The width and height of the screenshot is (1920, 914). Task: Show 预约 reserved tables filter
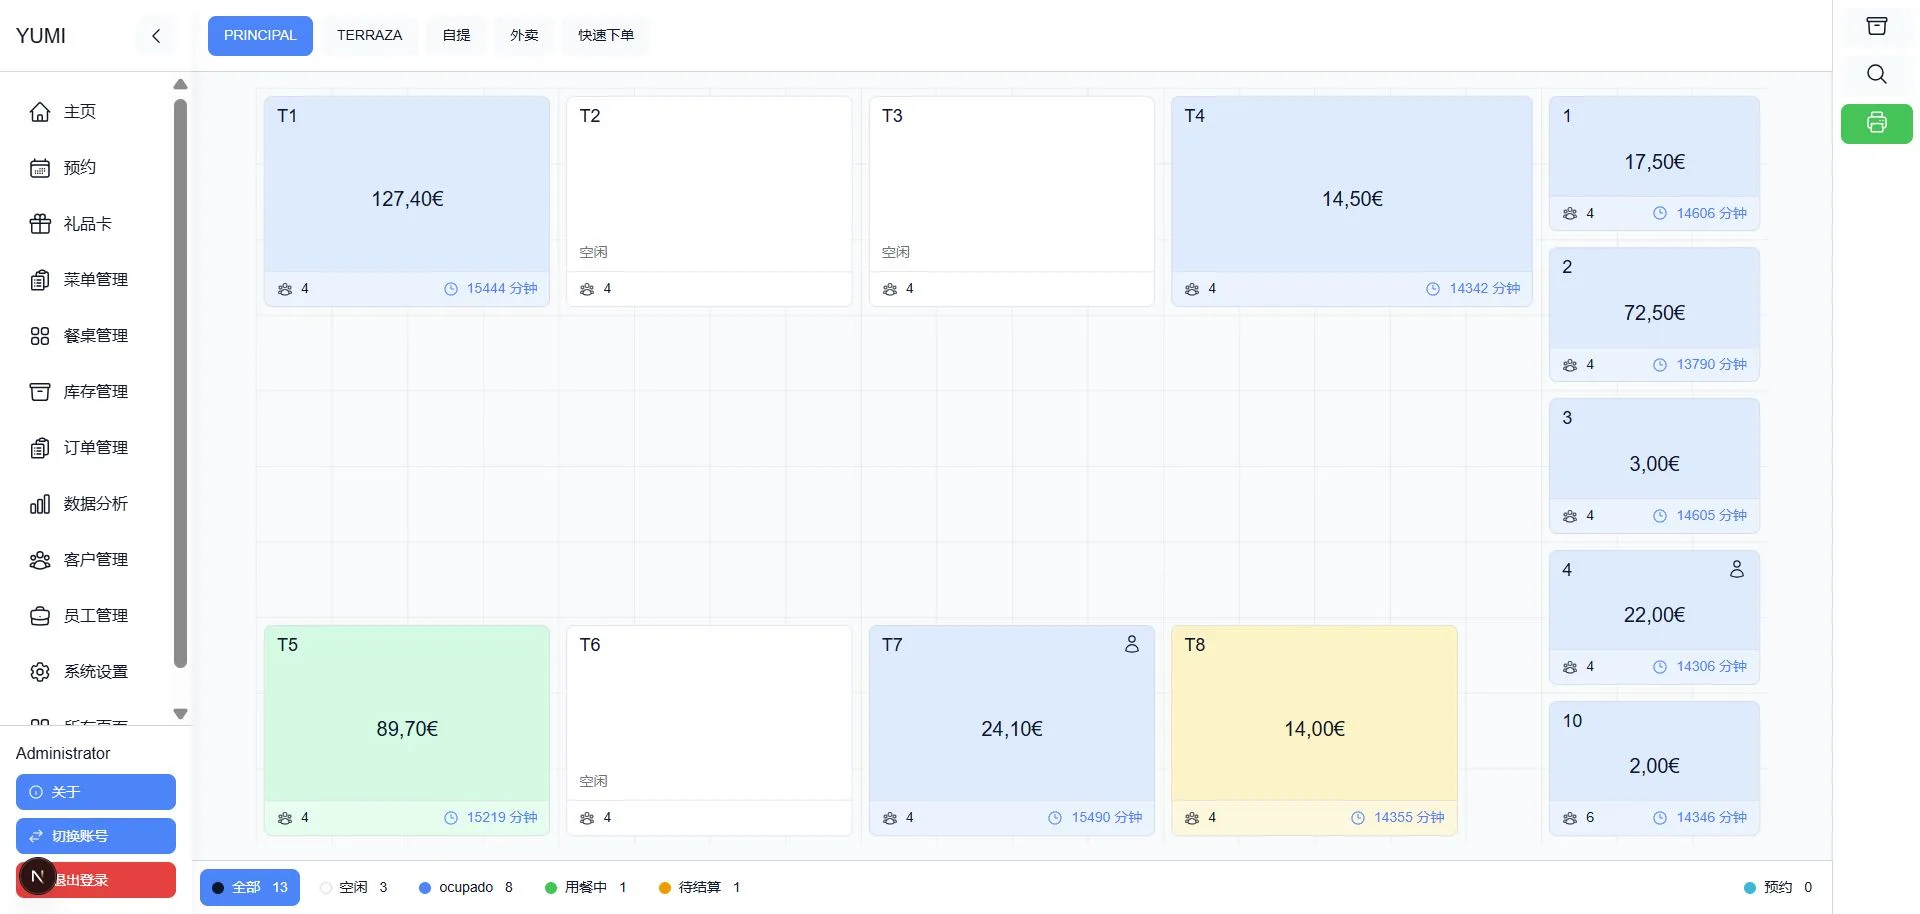click(1778, 888)
